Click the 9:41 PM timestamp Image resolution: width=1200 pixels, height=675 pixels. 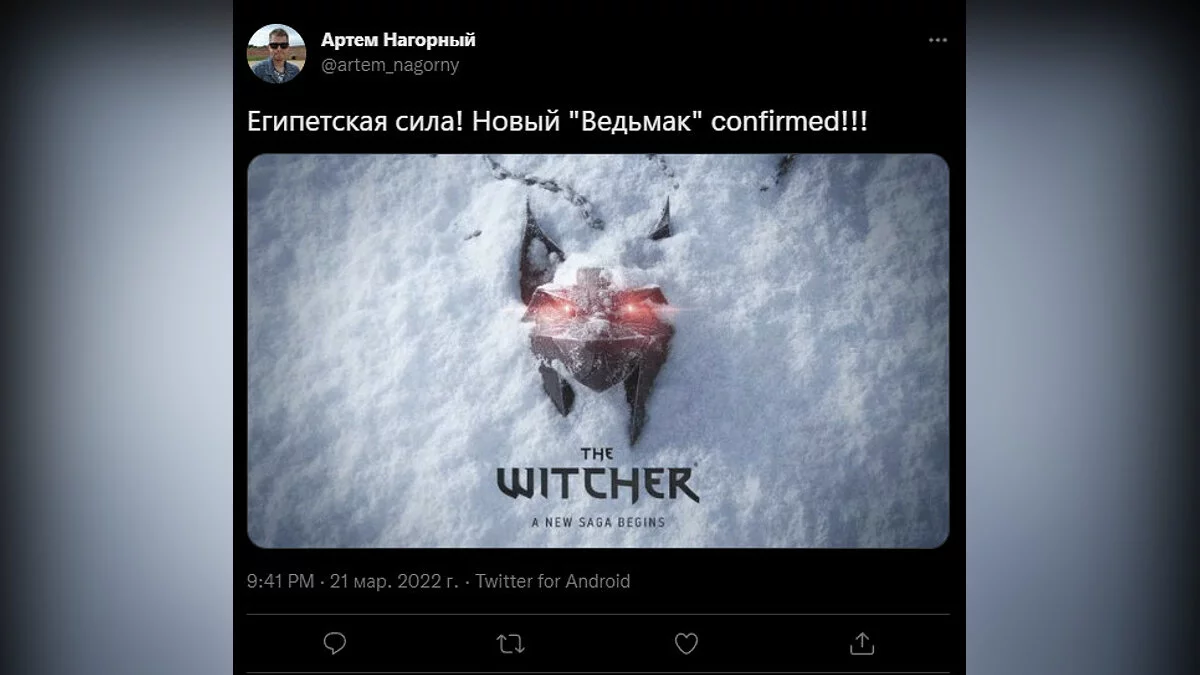[x=280, y=581]
